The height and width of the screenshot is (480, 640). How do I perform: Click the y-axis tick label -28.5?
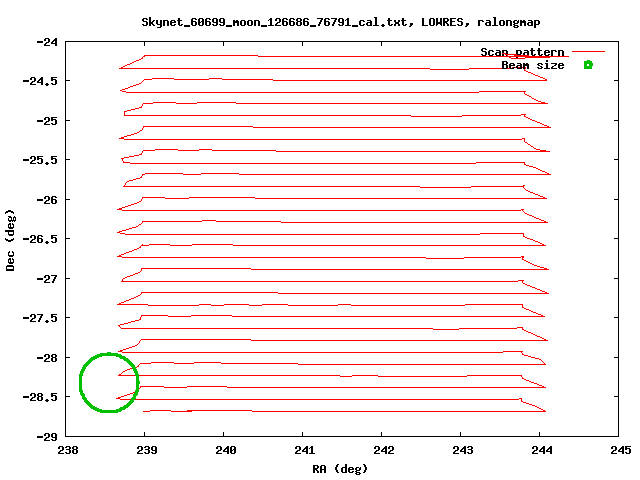click(x=40, y=397)
